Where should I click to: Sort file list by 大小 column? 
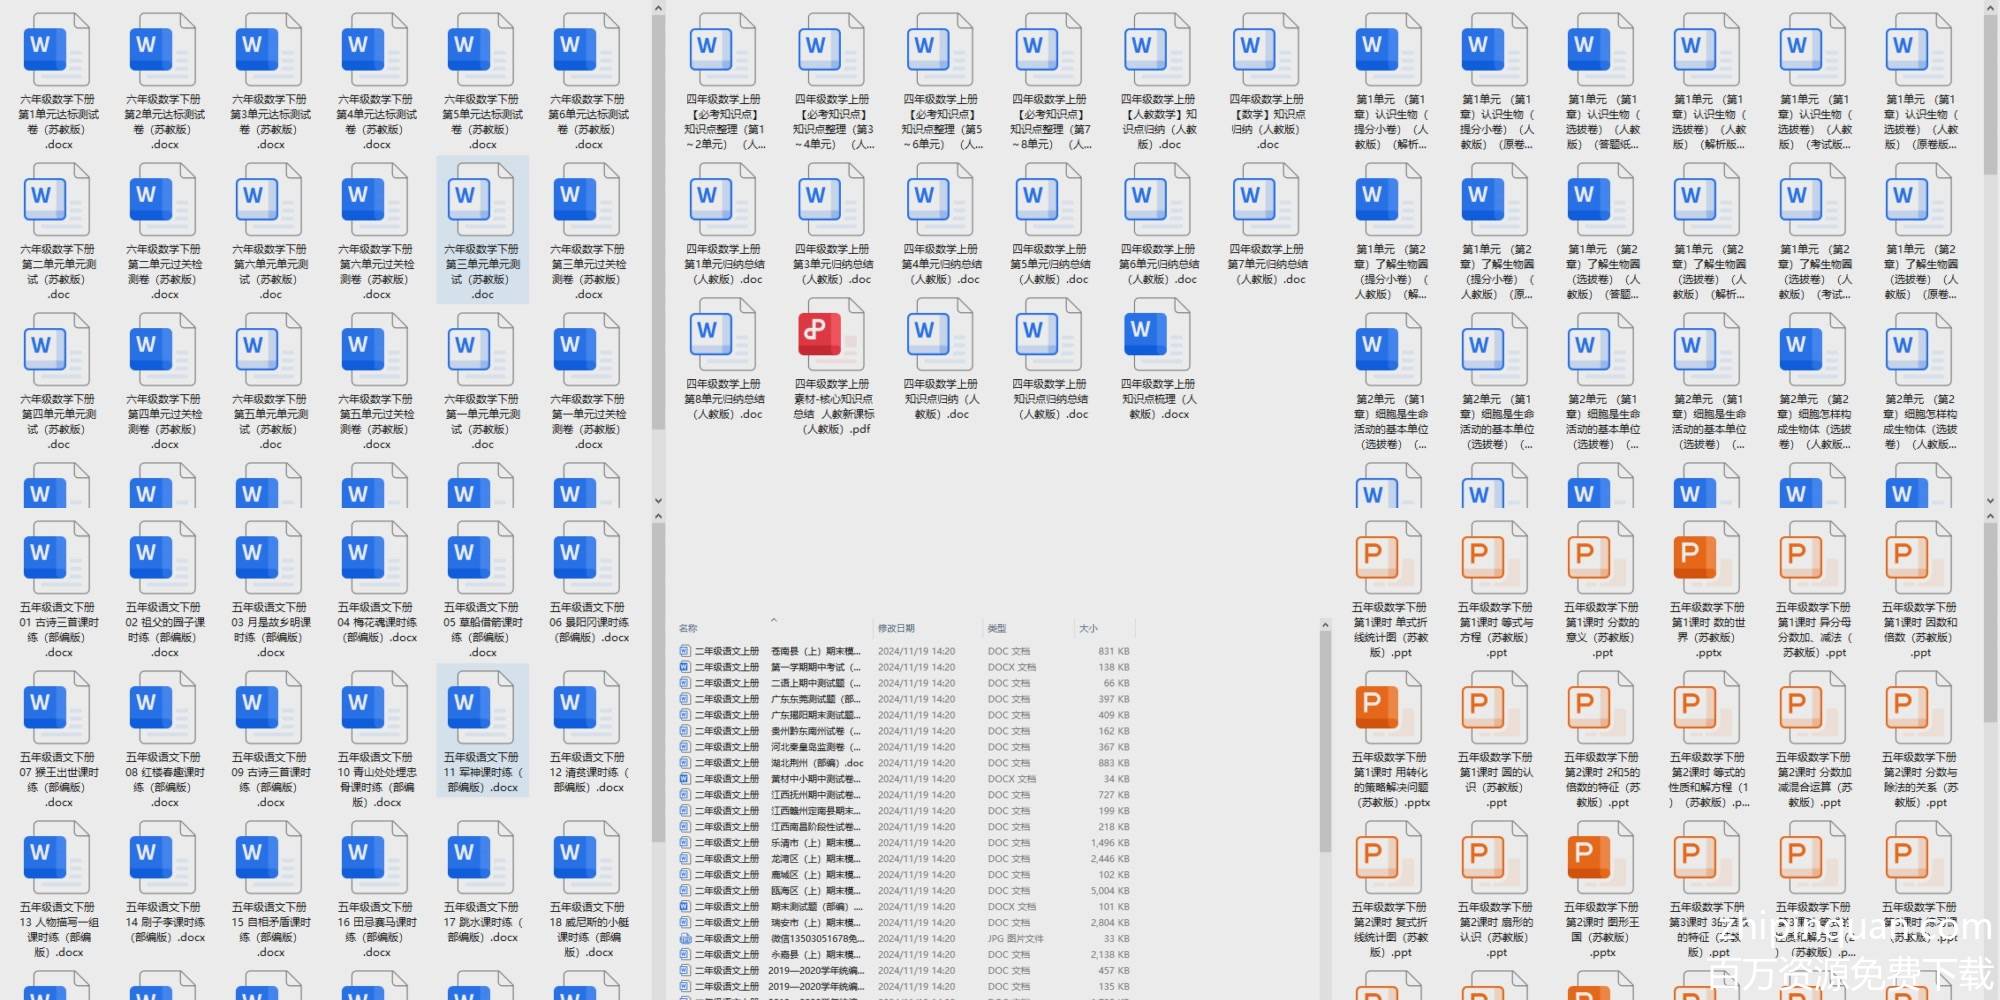(1088, 629)
